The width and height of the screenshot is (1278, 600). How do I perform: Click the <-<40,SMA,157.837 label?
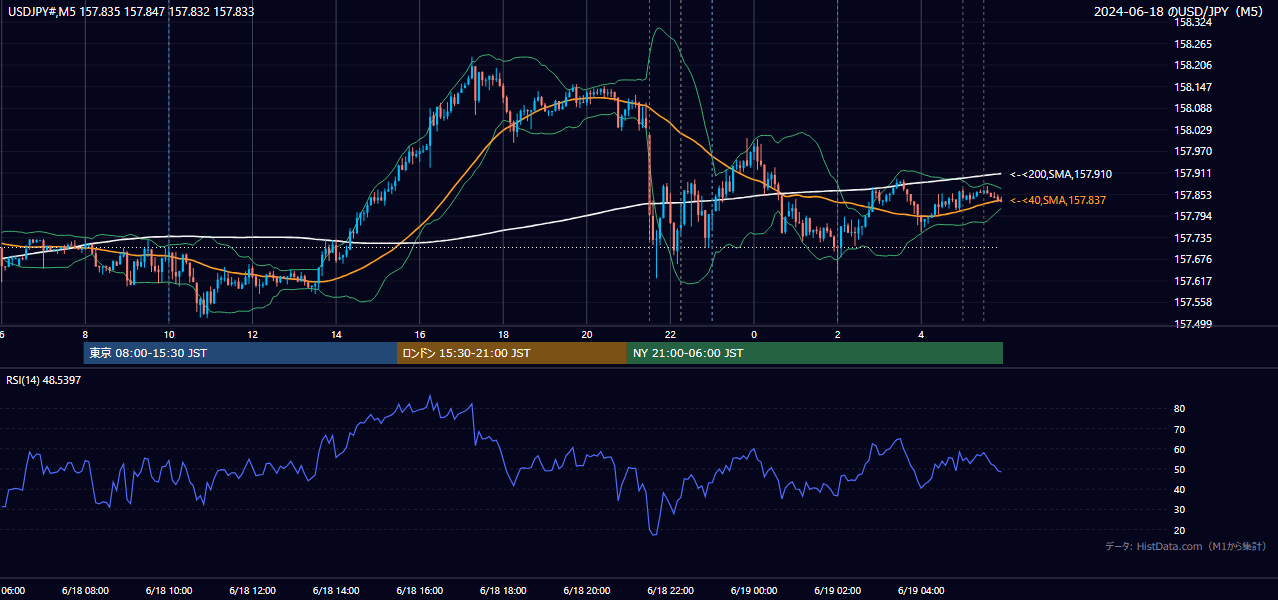1058,201
